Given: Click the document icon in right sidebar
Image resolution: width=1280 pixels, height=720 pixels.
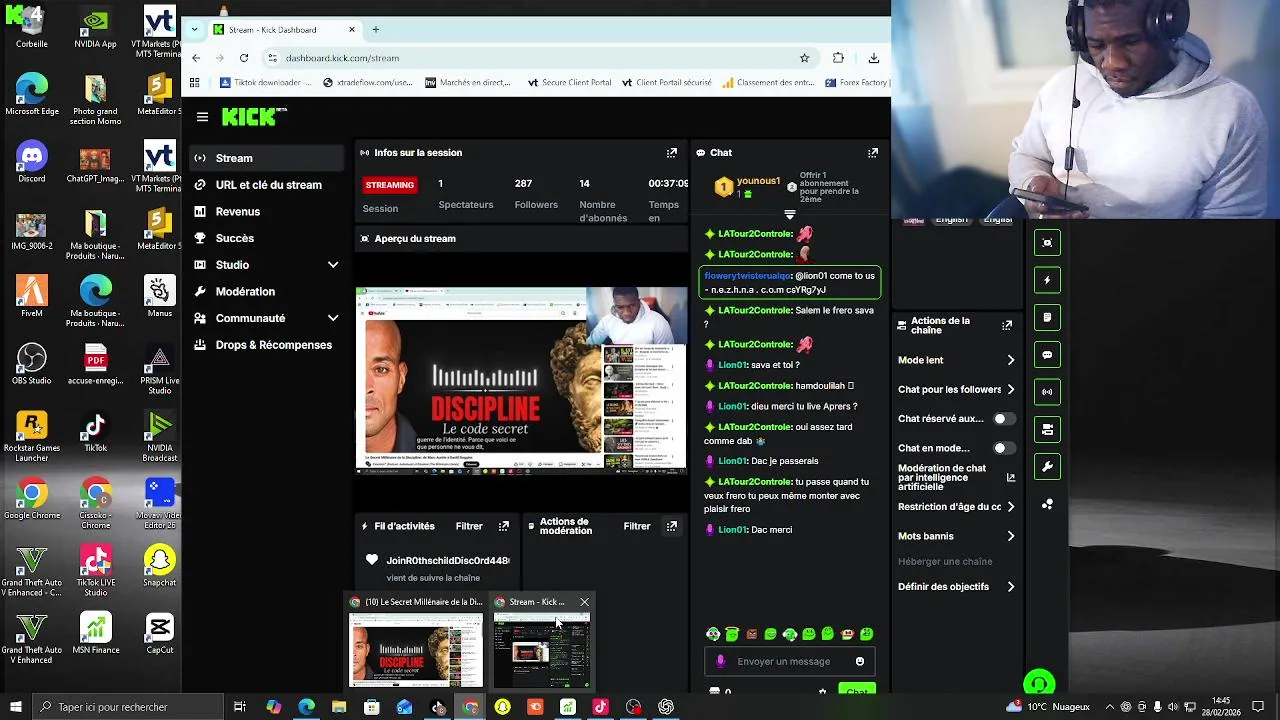Looking at the screenshot, I should (1047, 317).
